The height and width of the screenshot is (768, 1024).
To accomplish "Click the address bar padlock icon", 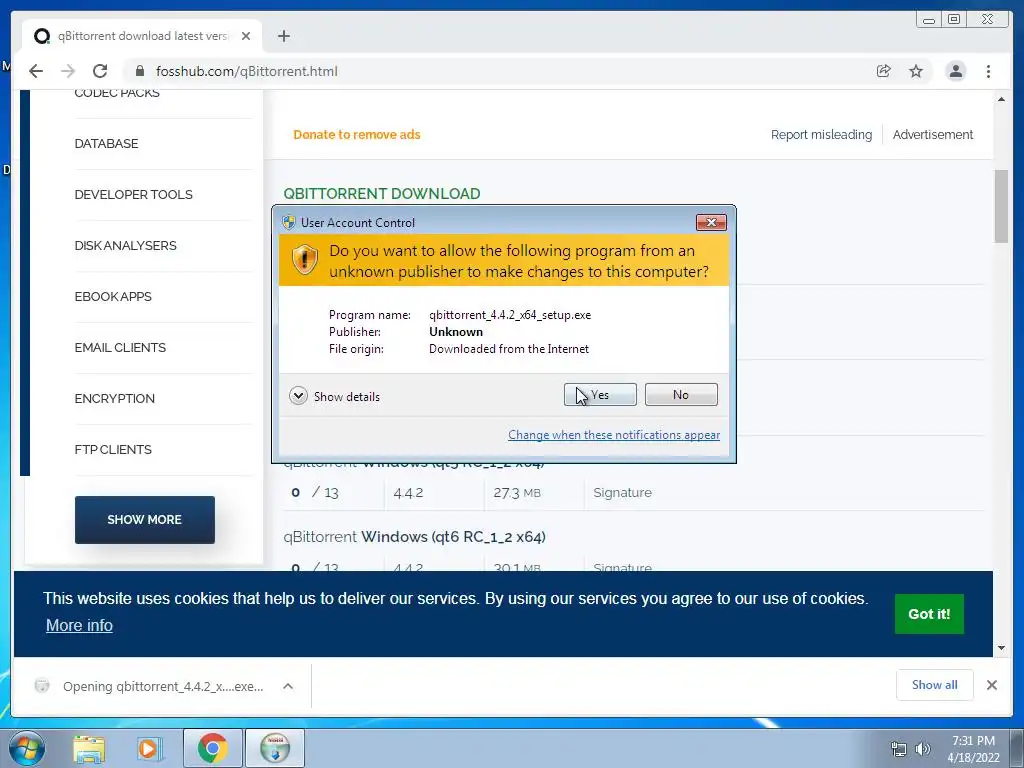I will click(x=139, y=71).
